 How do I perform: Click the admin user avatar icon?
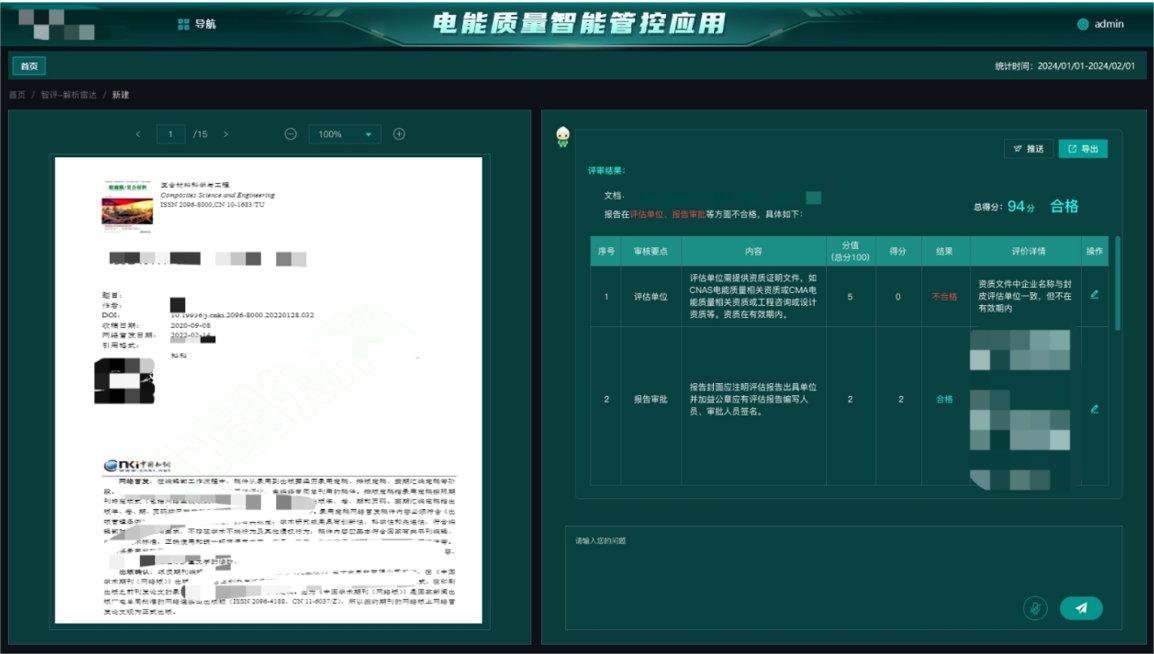point(1083,24)
